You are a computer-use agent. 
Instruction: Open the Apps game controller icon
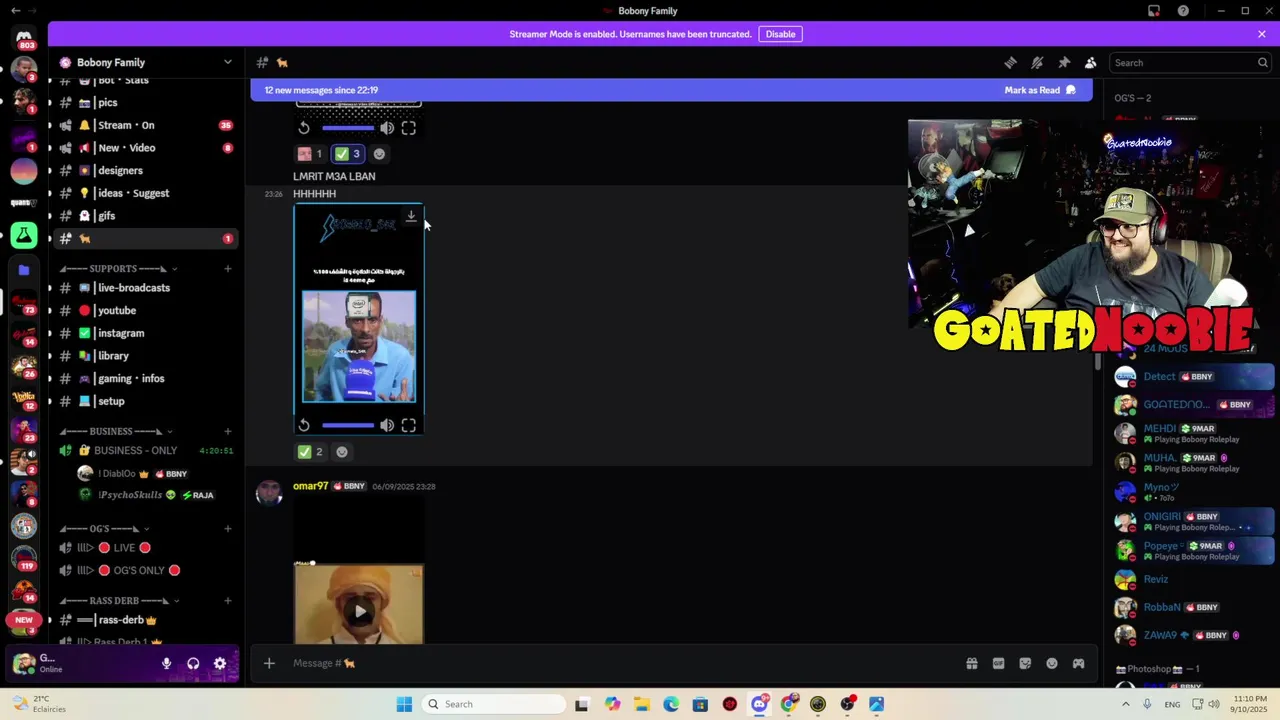[1078, 663]
